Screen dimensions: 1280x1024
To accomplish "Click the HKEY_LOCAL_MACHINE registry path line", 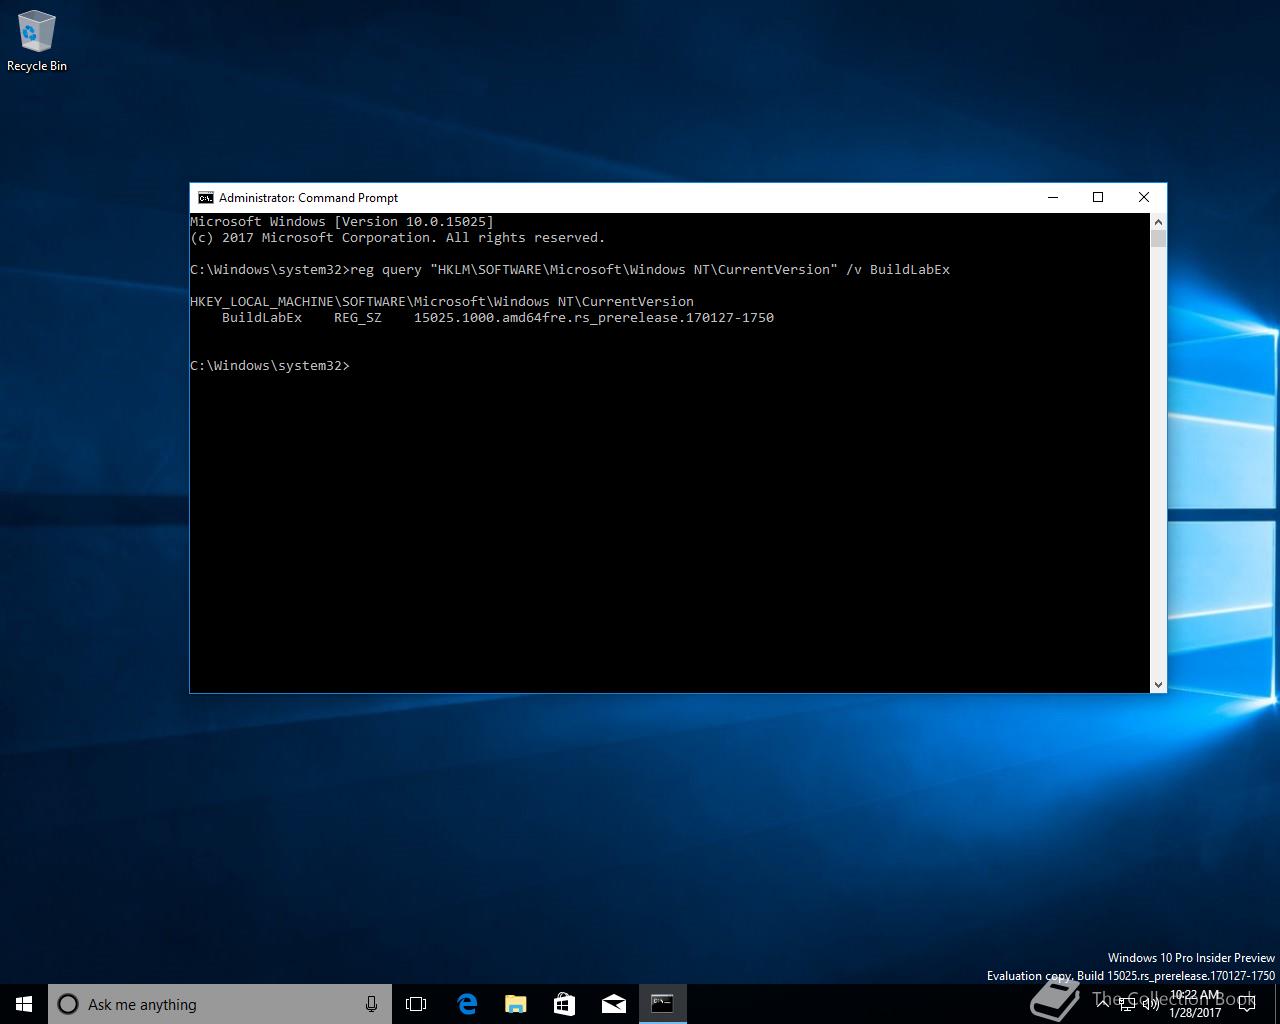I will pos(442,301).
